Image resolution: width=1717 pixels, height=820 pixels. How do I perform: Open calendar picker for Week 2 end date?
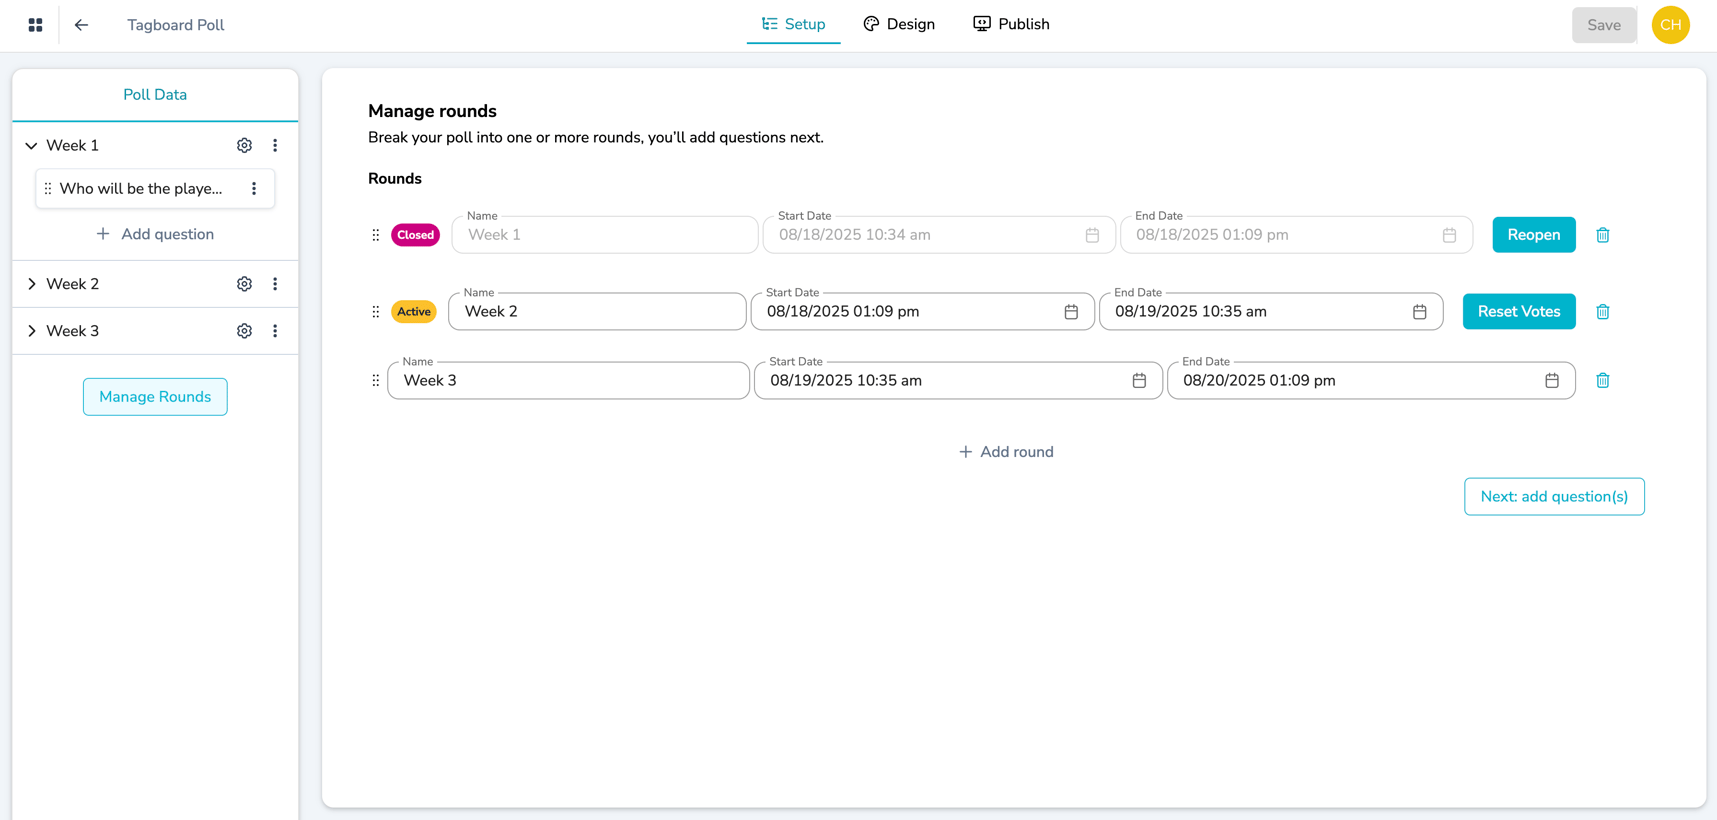click(1420, 312)
